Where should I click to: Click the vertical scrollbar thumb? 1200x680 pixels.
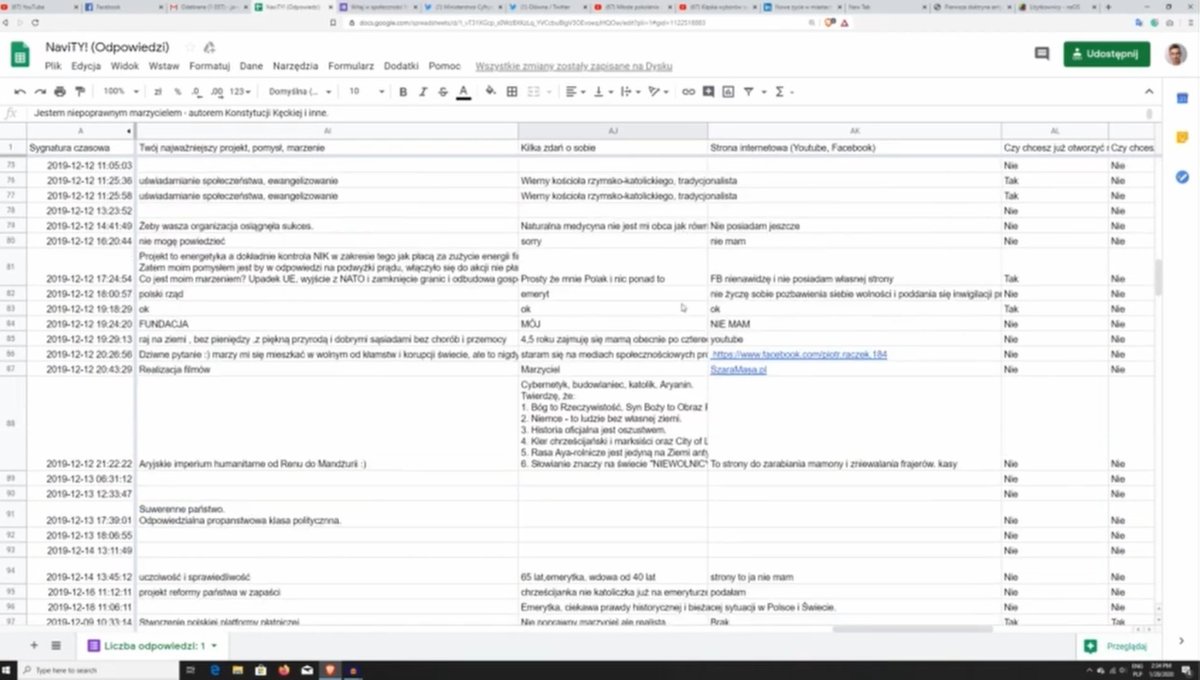point(1159,277)
